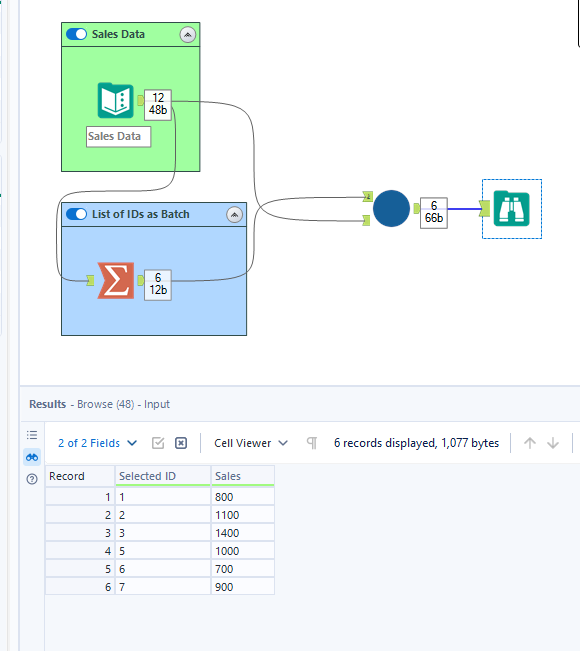This screenshot has height=651, width=580.
Task: Click the blue batch macro circle tool
Action: click(x=391, y=208)
